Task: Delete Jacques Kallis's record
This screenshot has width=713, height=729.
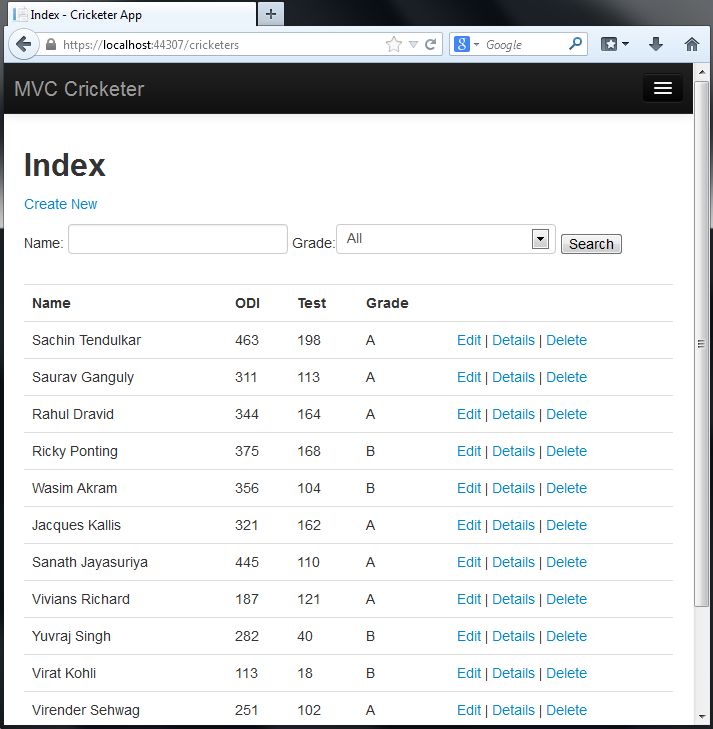Action: click(566, 525)
